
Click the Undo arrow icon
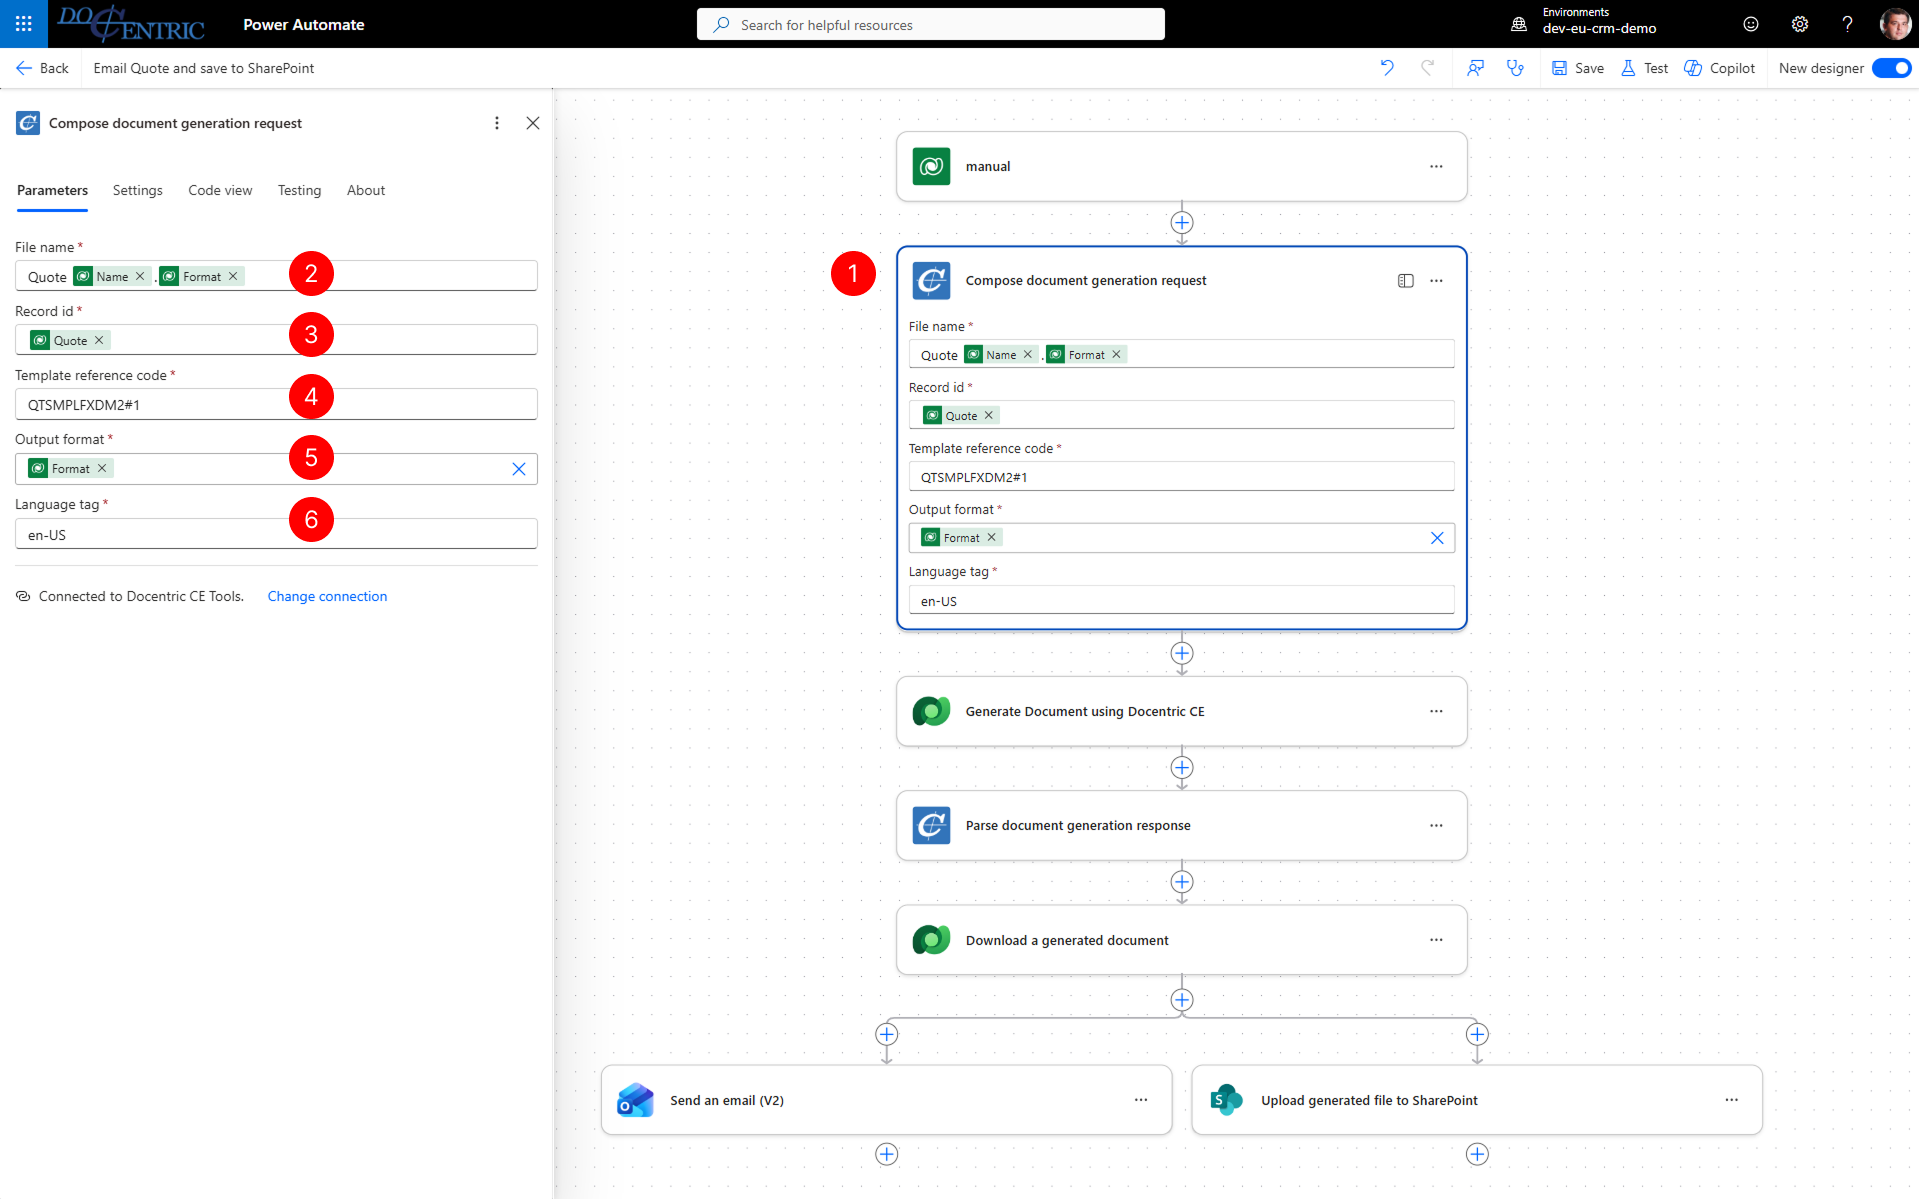click(x=1387, y=68)
